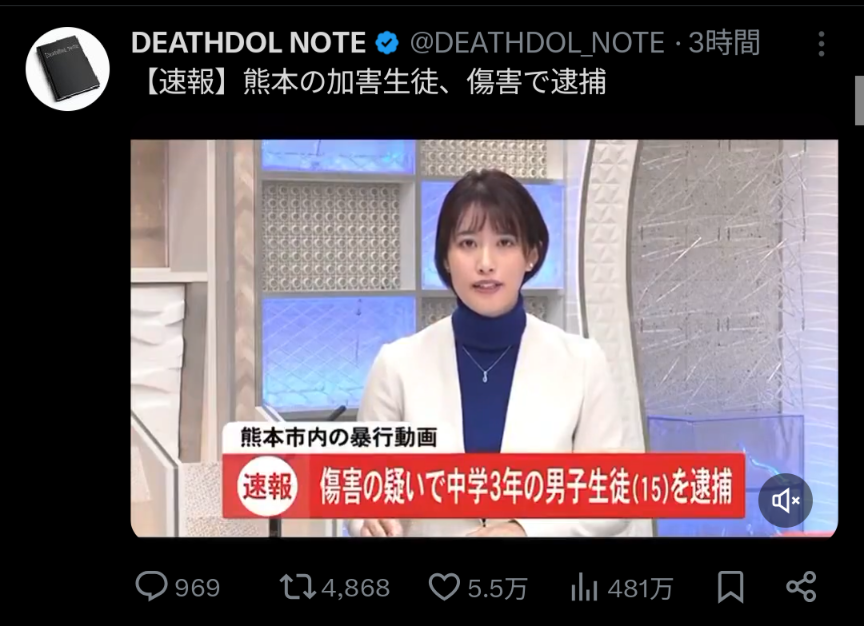Image resolution: width=864 pixels, height=626 pixels.
Task: Click the 4,868 repost count number
Action: pos(355,588)
